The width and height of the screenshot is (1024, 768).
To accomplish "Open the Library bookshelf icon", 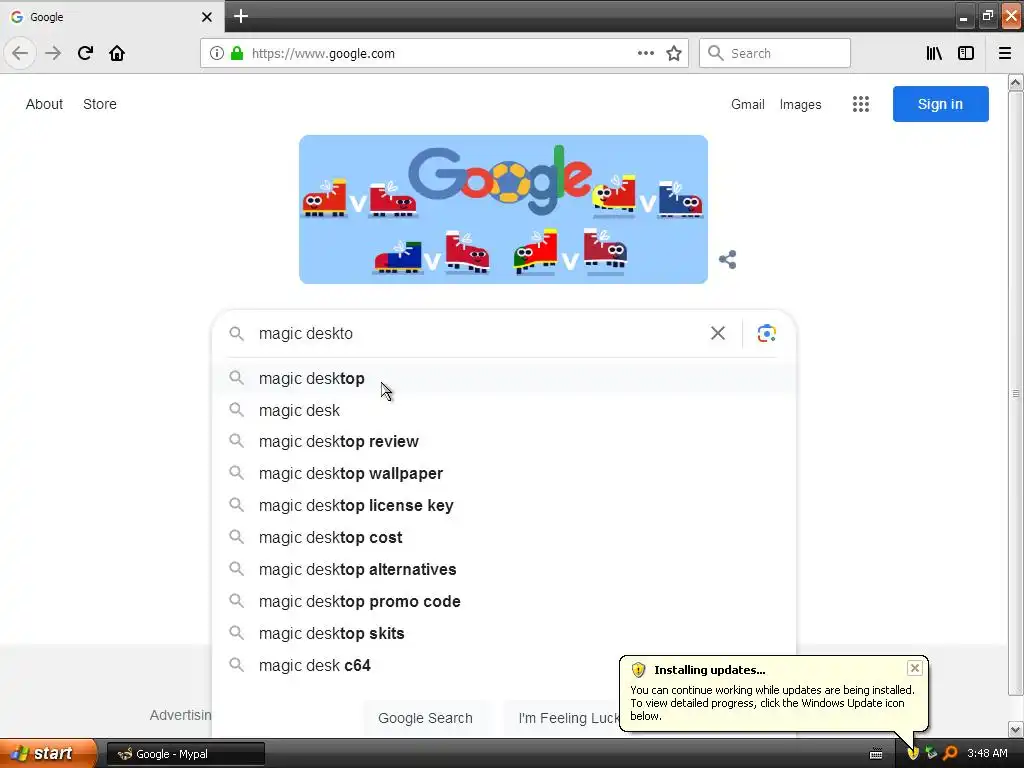I will (x=934, y=53).
